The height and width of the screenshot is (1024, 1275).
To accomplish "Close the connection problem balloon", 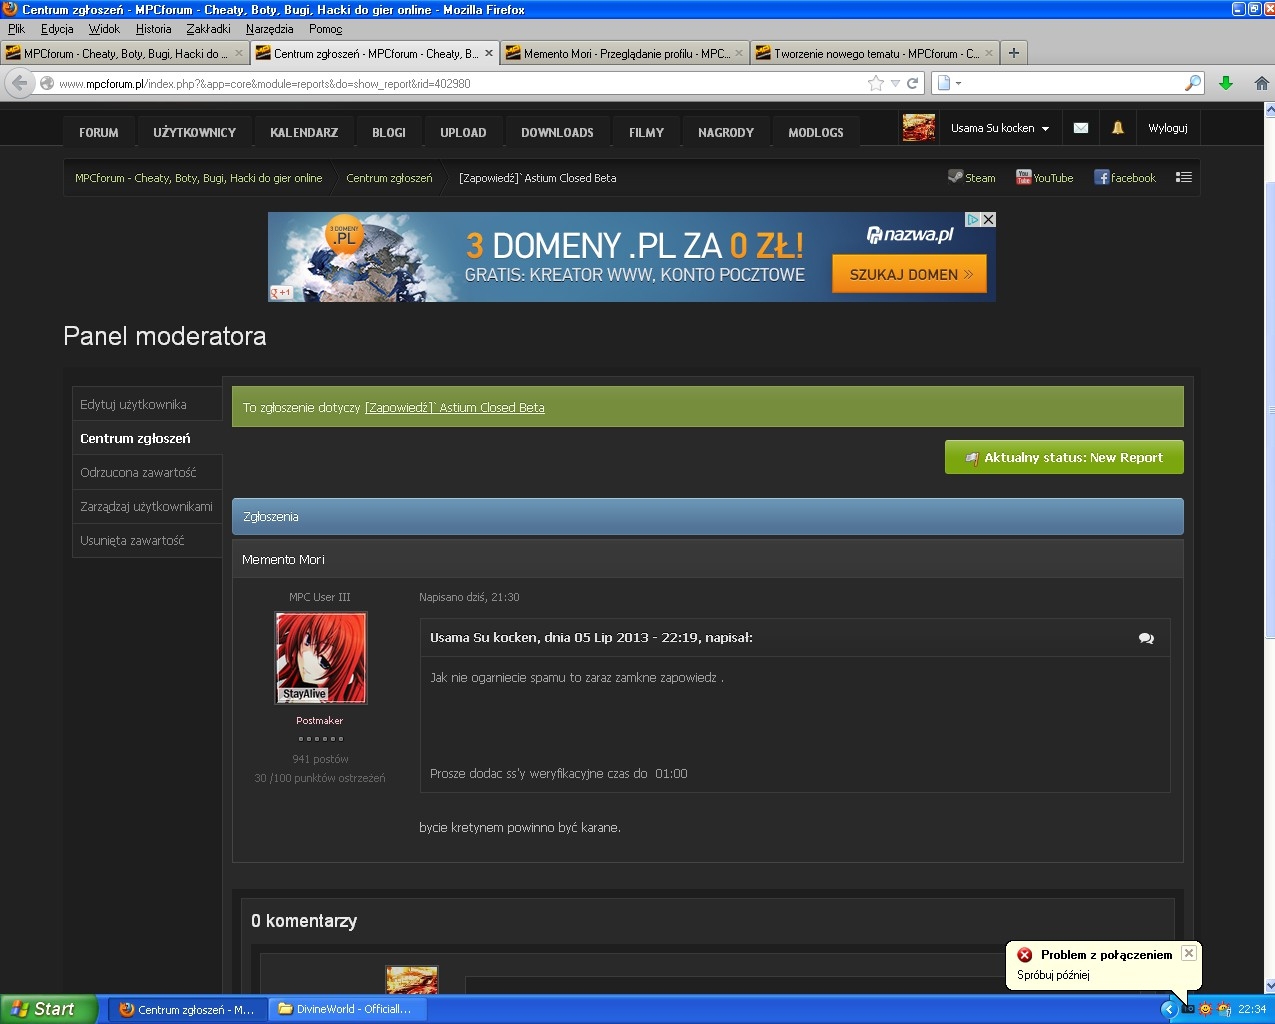I will pos(1188,953).
